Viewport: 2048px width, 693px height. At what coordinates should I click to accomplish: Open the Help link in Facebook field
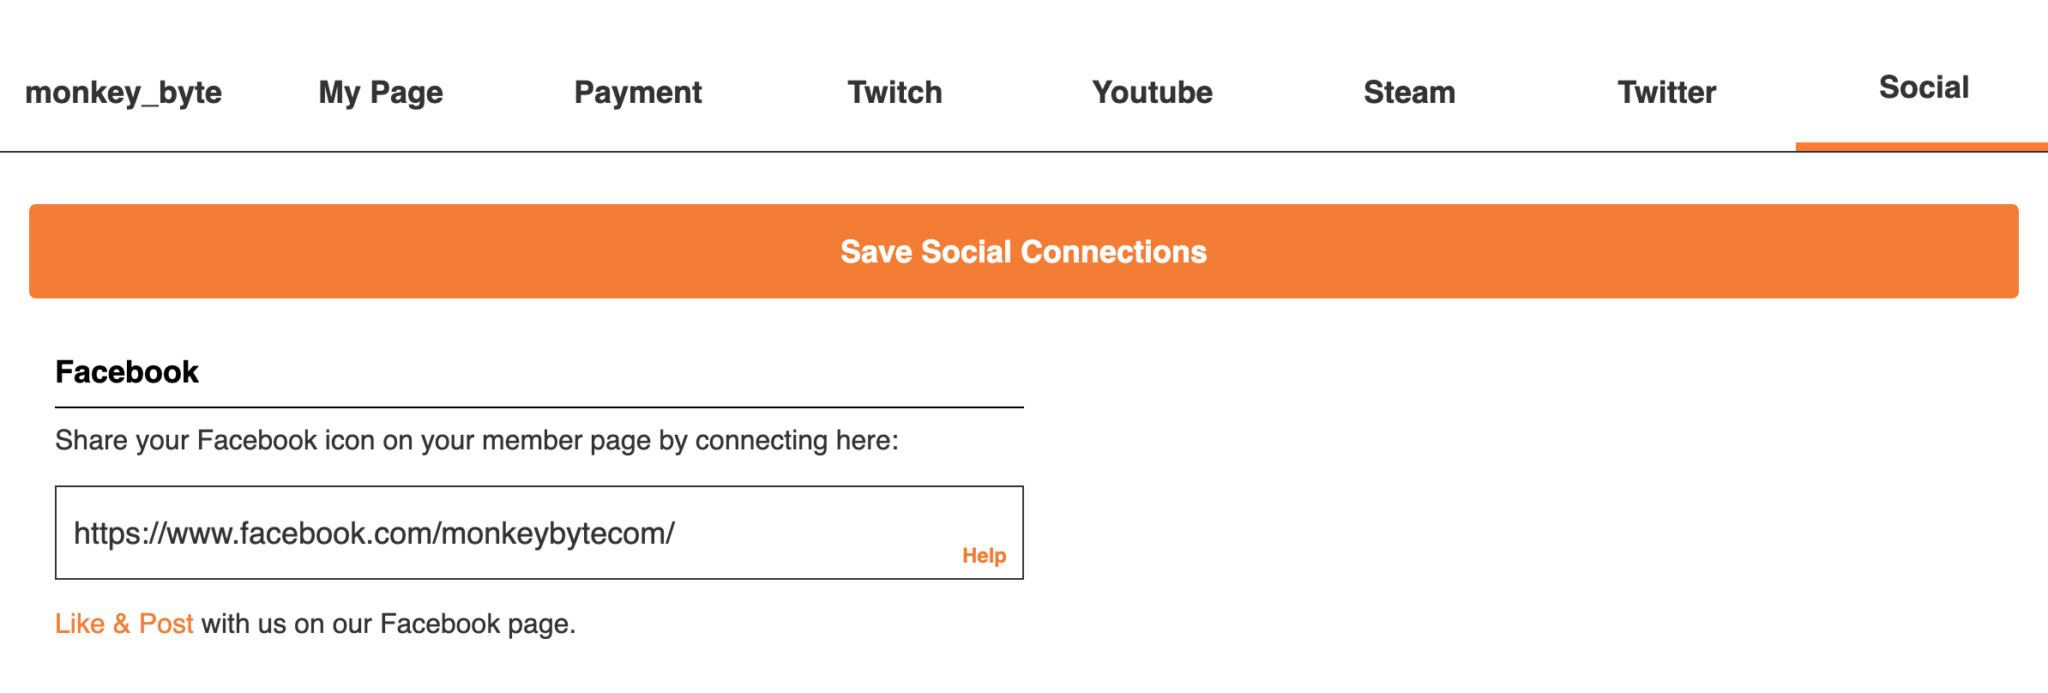click(984, 556)
